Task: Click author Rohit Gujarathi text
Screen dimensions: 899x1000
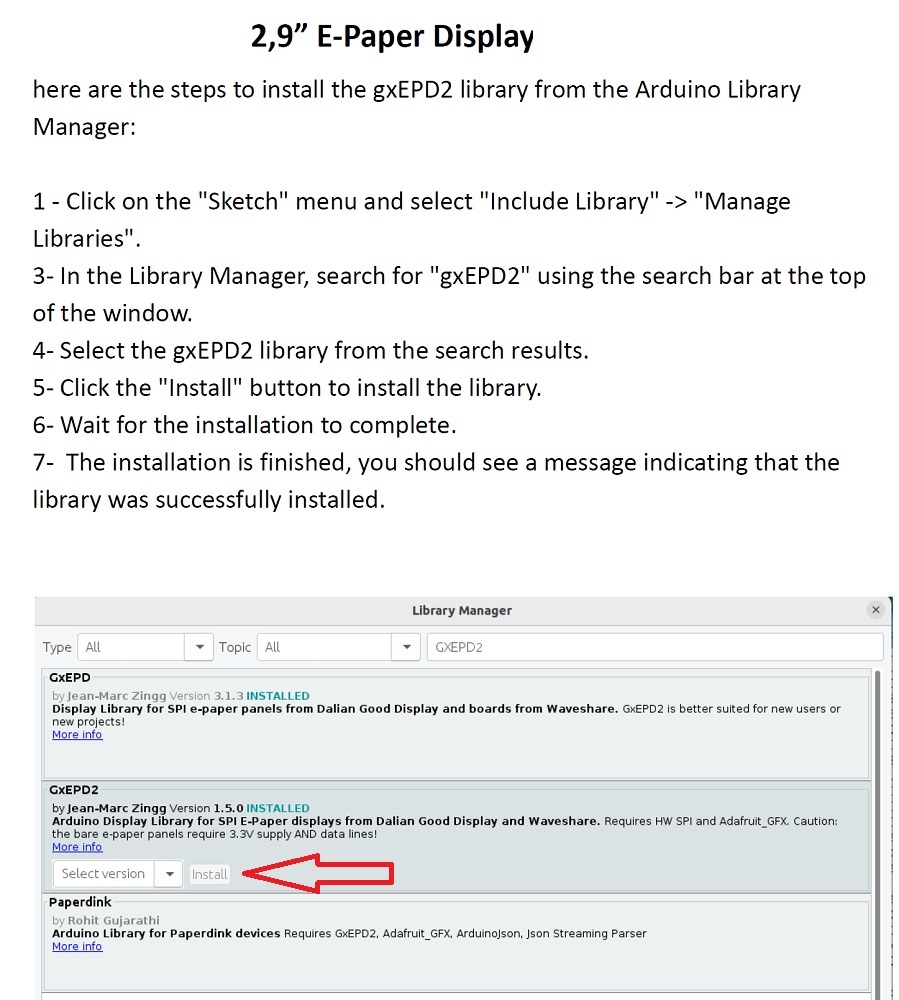Action: pos(113,920)
